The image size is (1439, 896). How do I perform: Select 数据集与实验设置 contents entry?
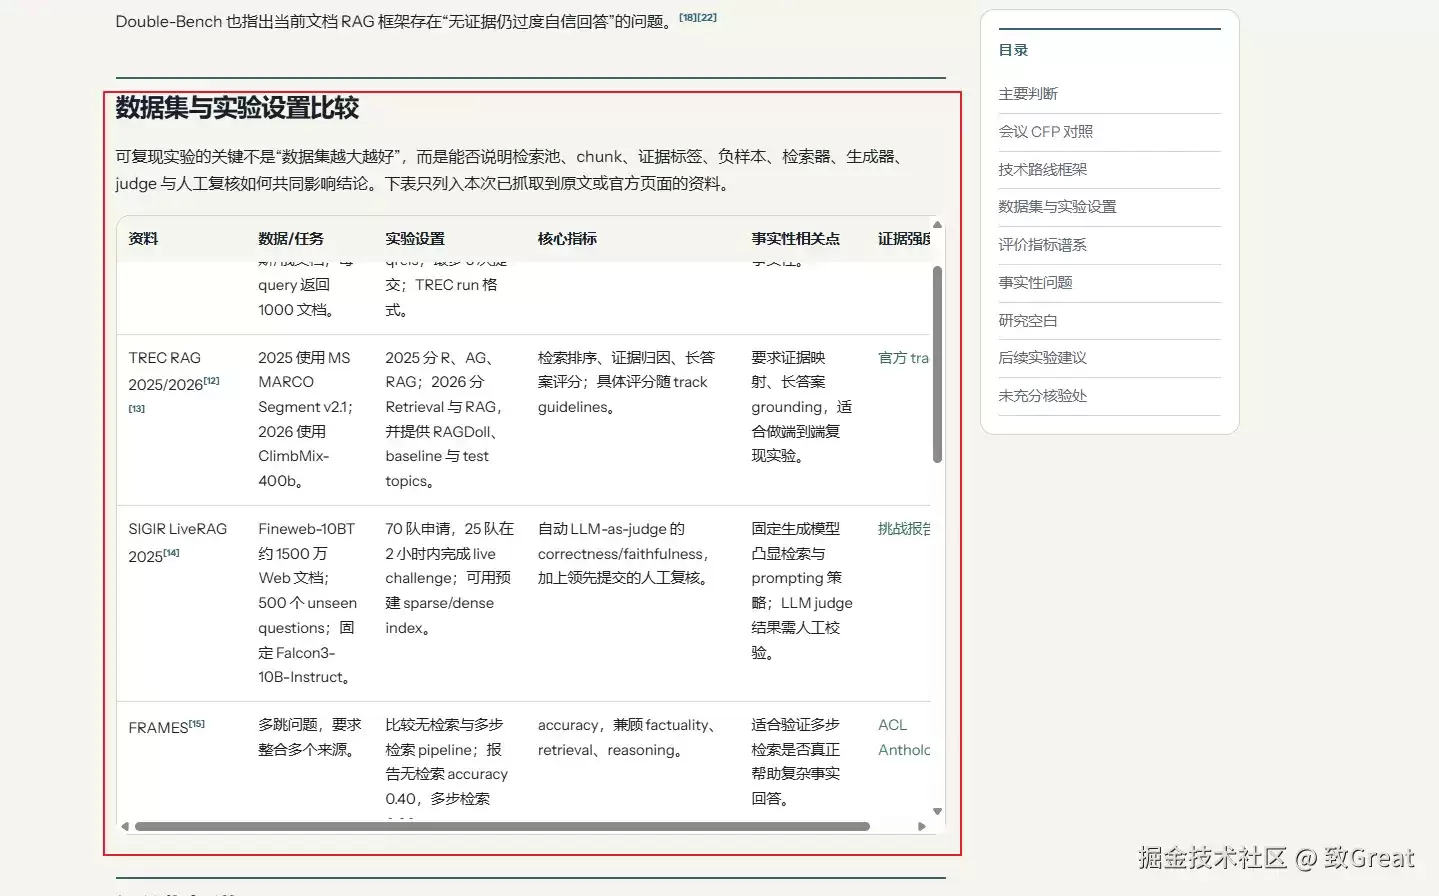(1057, 207)
